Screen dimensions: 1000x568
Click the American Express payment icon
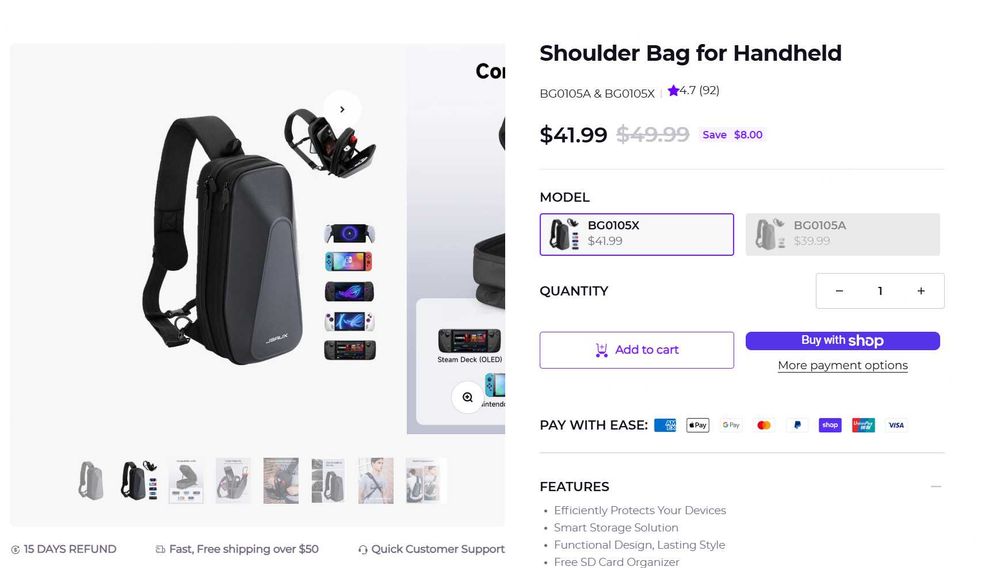tap(665, 425)
